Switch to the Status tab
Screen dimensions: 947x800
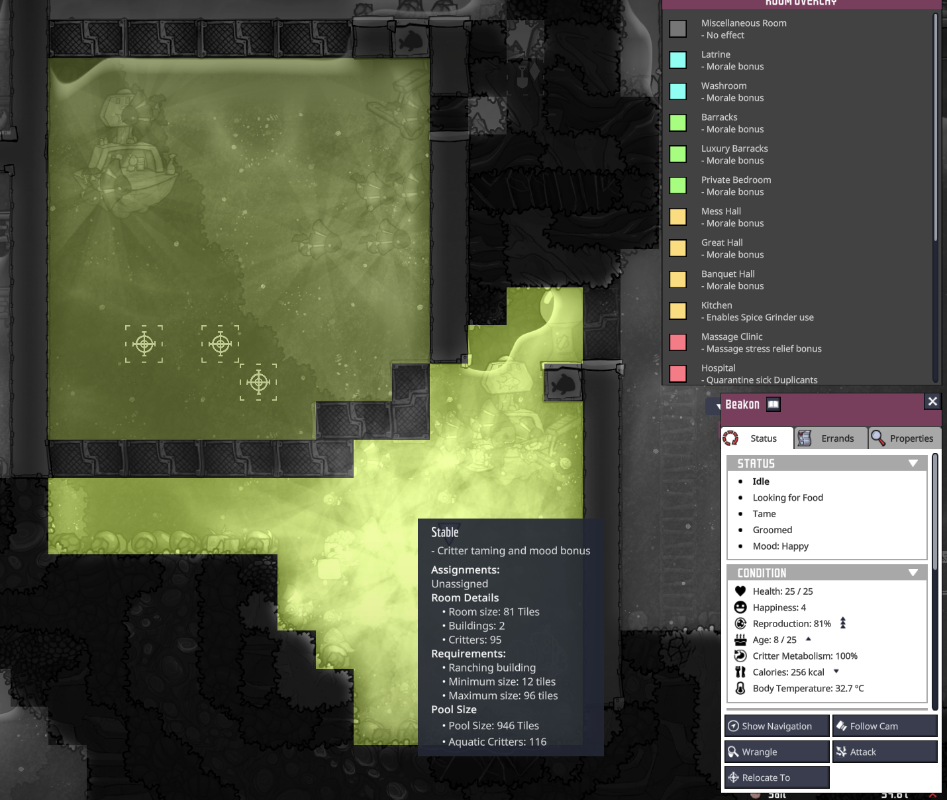click(757, 438)
